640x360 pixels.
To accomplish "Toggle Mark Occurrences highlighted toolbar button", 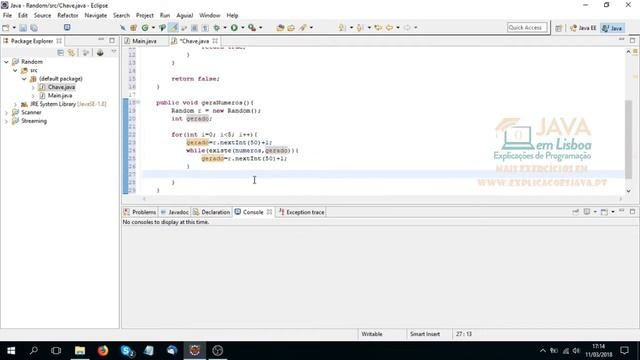I will tap(173, 28).
